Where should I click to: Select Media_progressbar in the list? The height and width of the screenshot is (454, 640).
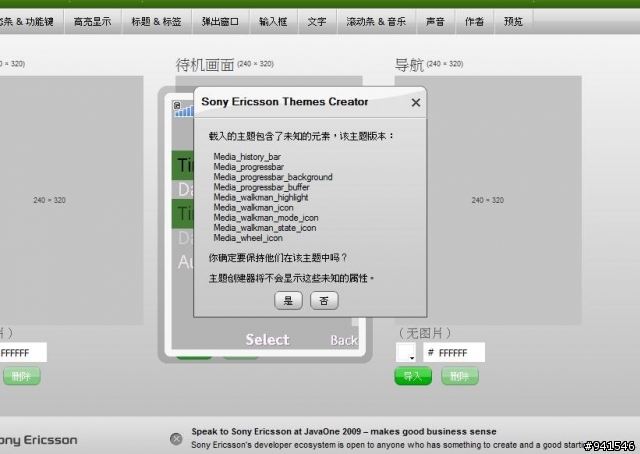click(x=249, y=167)
